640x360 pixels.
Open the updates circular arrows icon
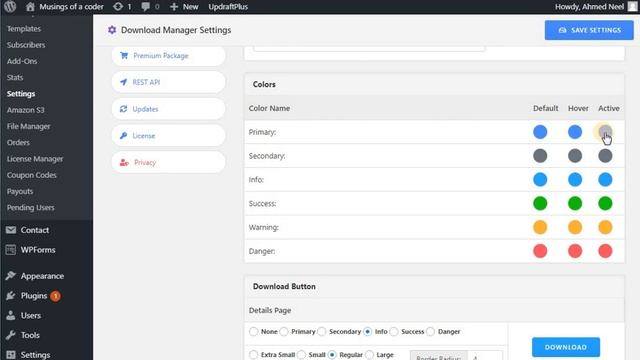(118, 7)
